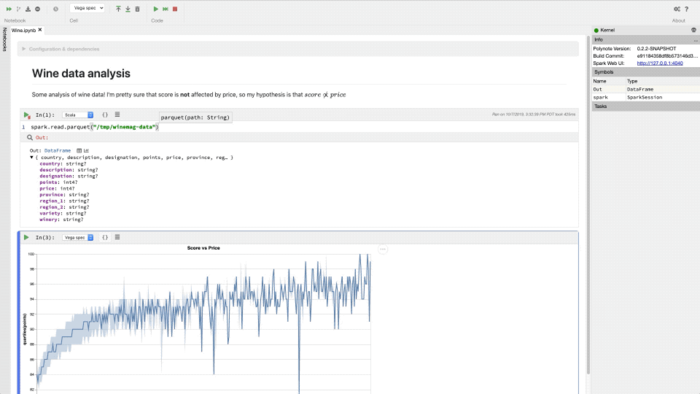Collapse the Symbols section header
This screenshot has width=700, height=394.
pyautogui.click(x=646, y=72)
